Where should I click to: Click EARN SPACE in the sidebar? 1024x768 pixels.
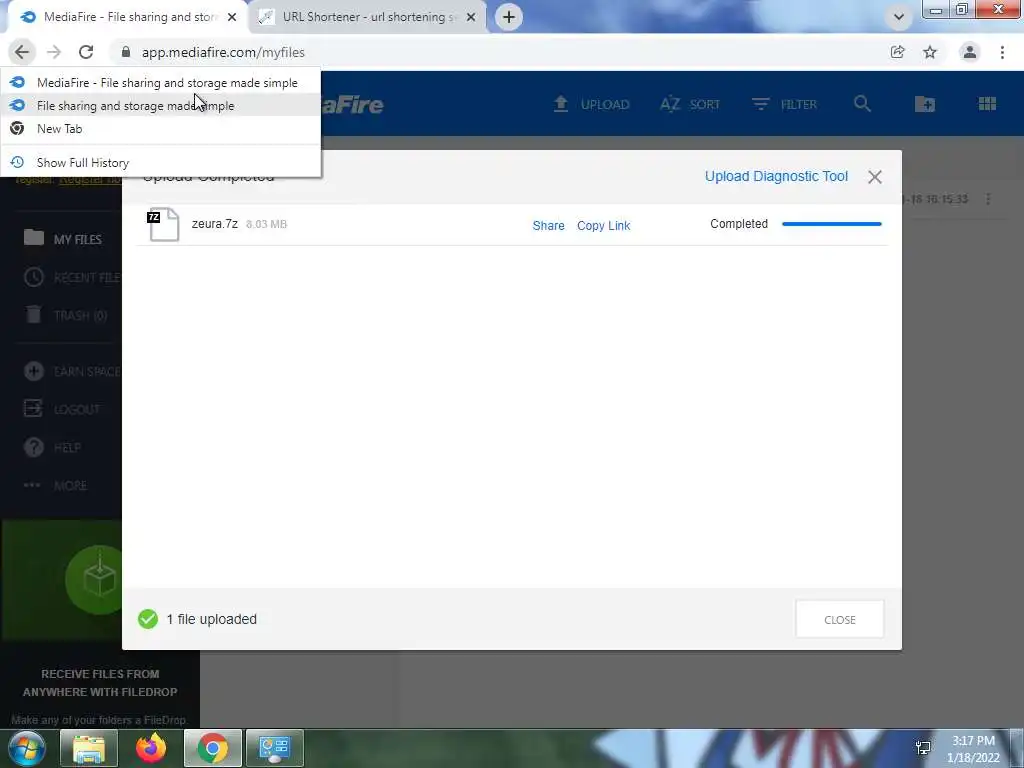(x=72, y=372)
